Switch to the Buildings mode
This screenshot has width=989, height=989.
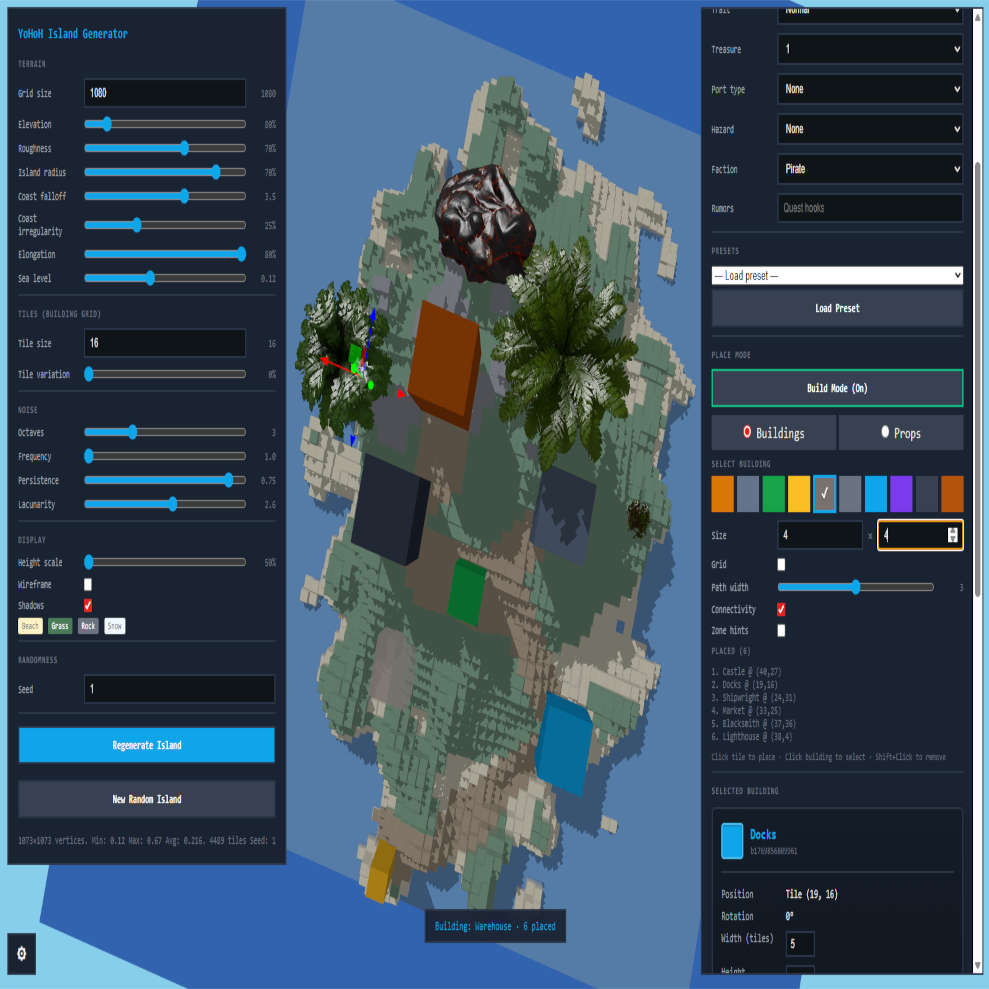(x=773, y=432)
